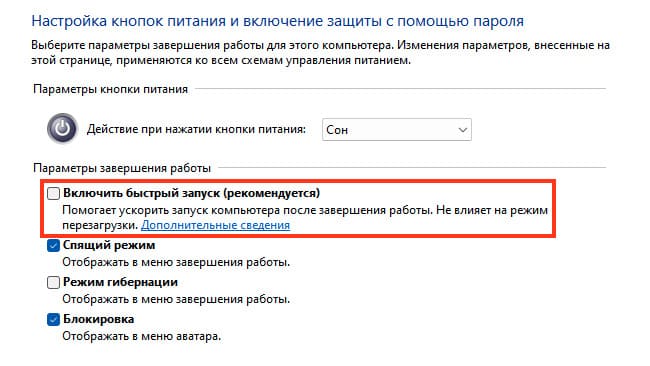Click the Отображать в меню аватара text

[x=142, y=336]
